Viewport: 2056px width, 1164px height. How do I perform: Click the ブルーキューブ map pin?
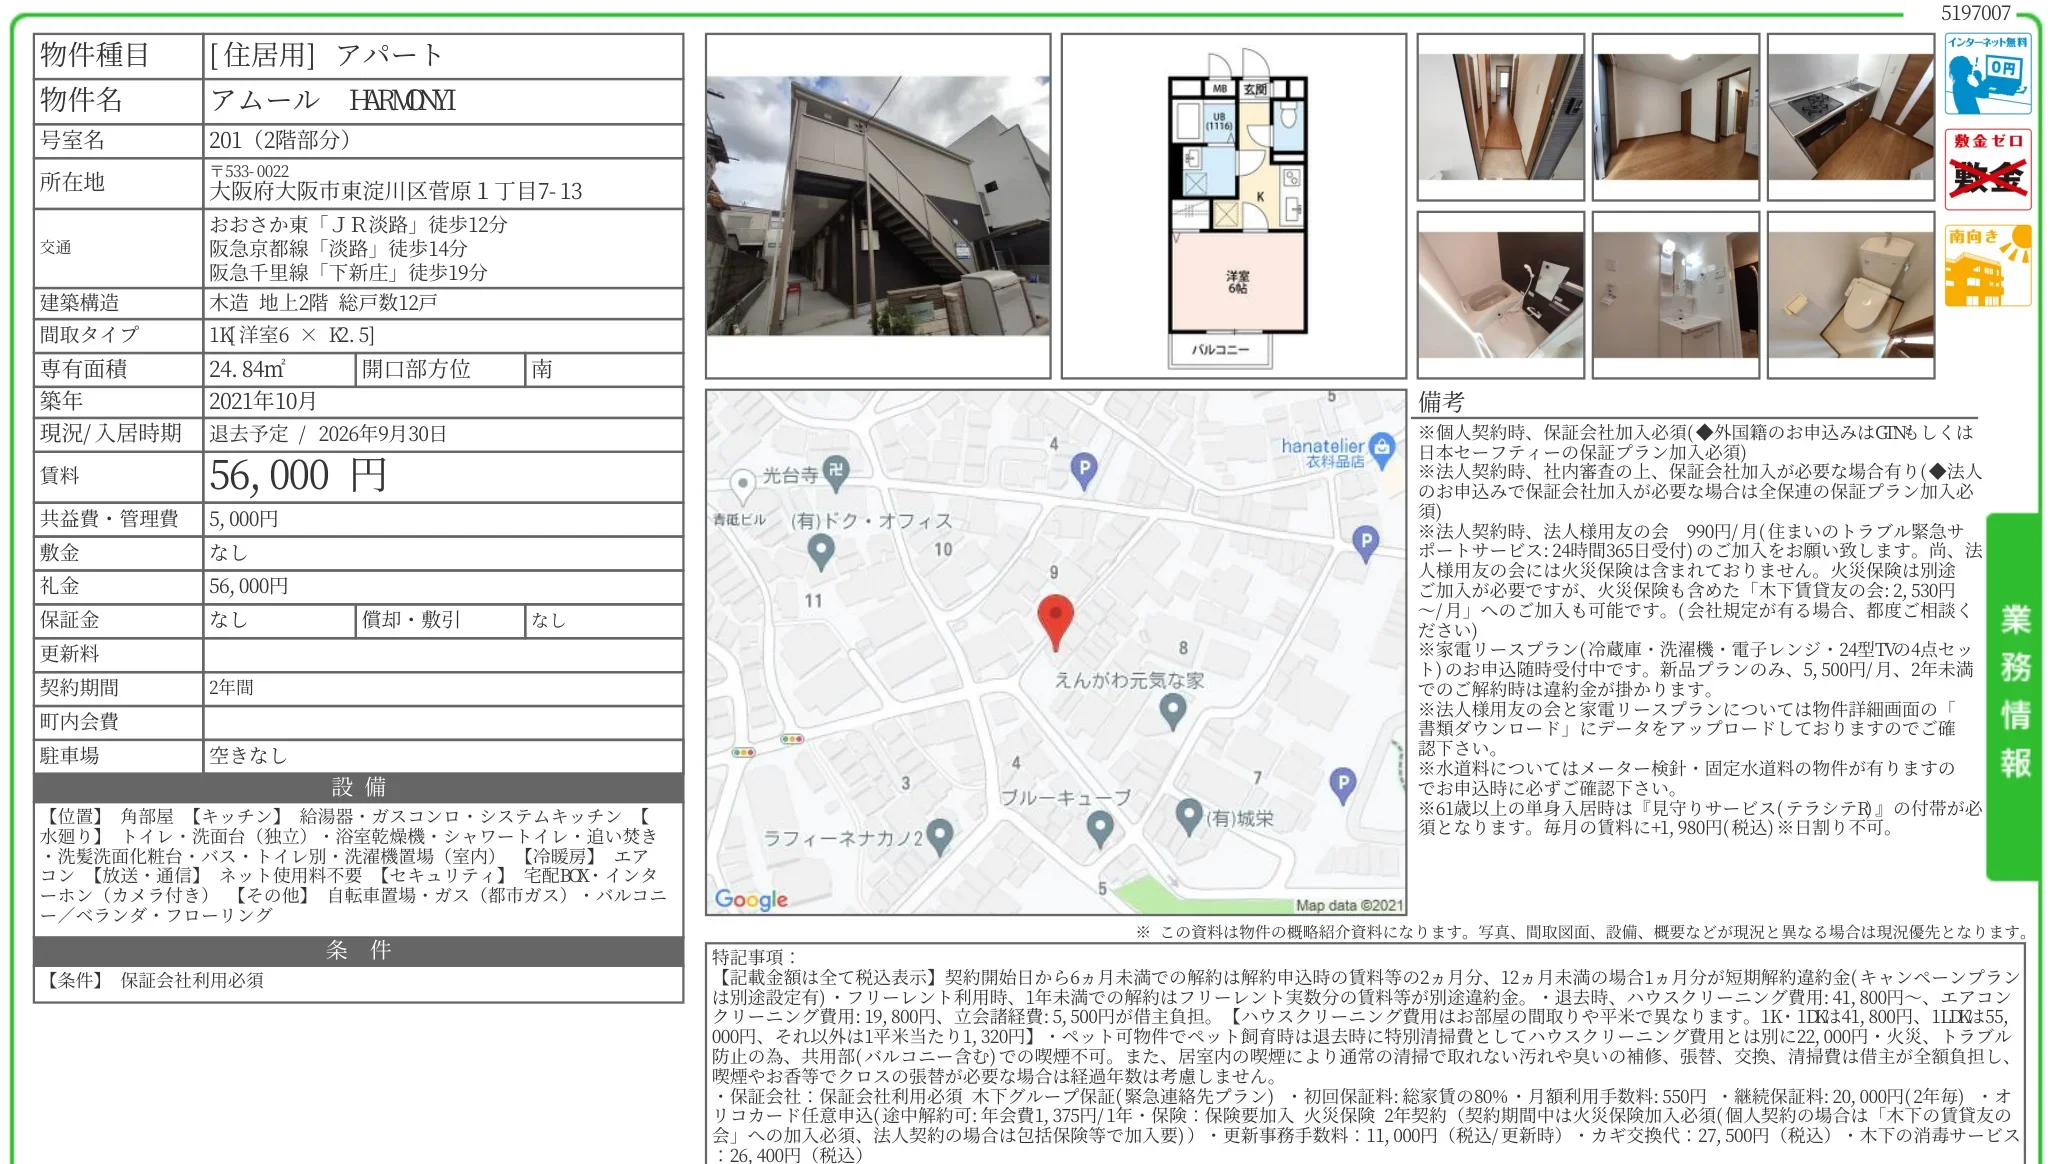[x=1100, y=829]
